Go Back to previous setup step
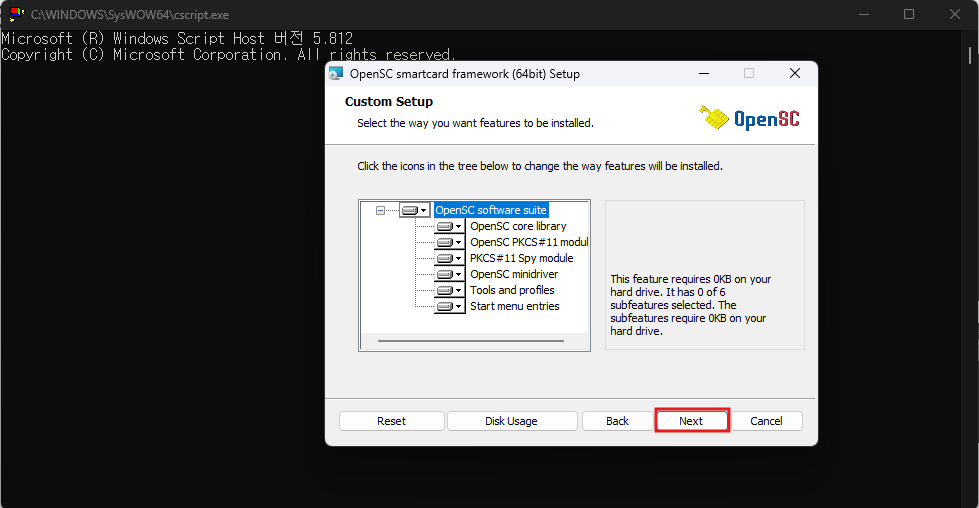979x508 pixels. pyautogui.click(x=617, y=421)
